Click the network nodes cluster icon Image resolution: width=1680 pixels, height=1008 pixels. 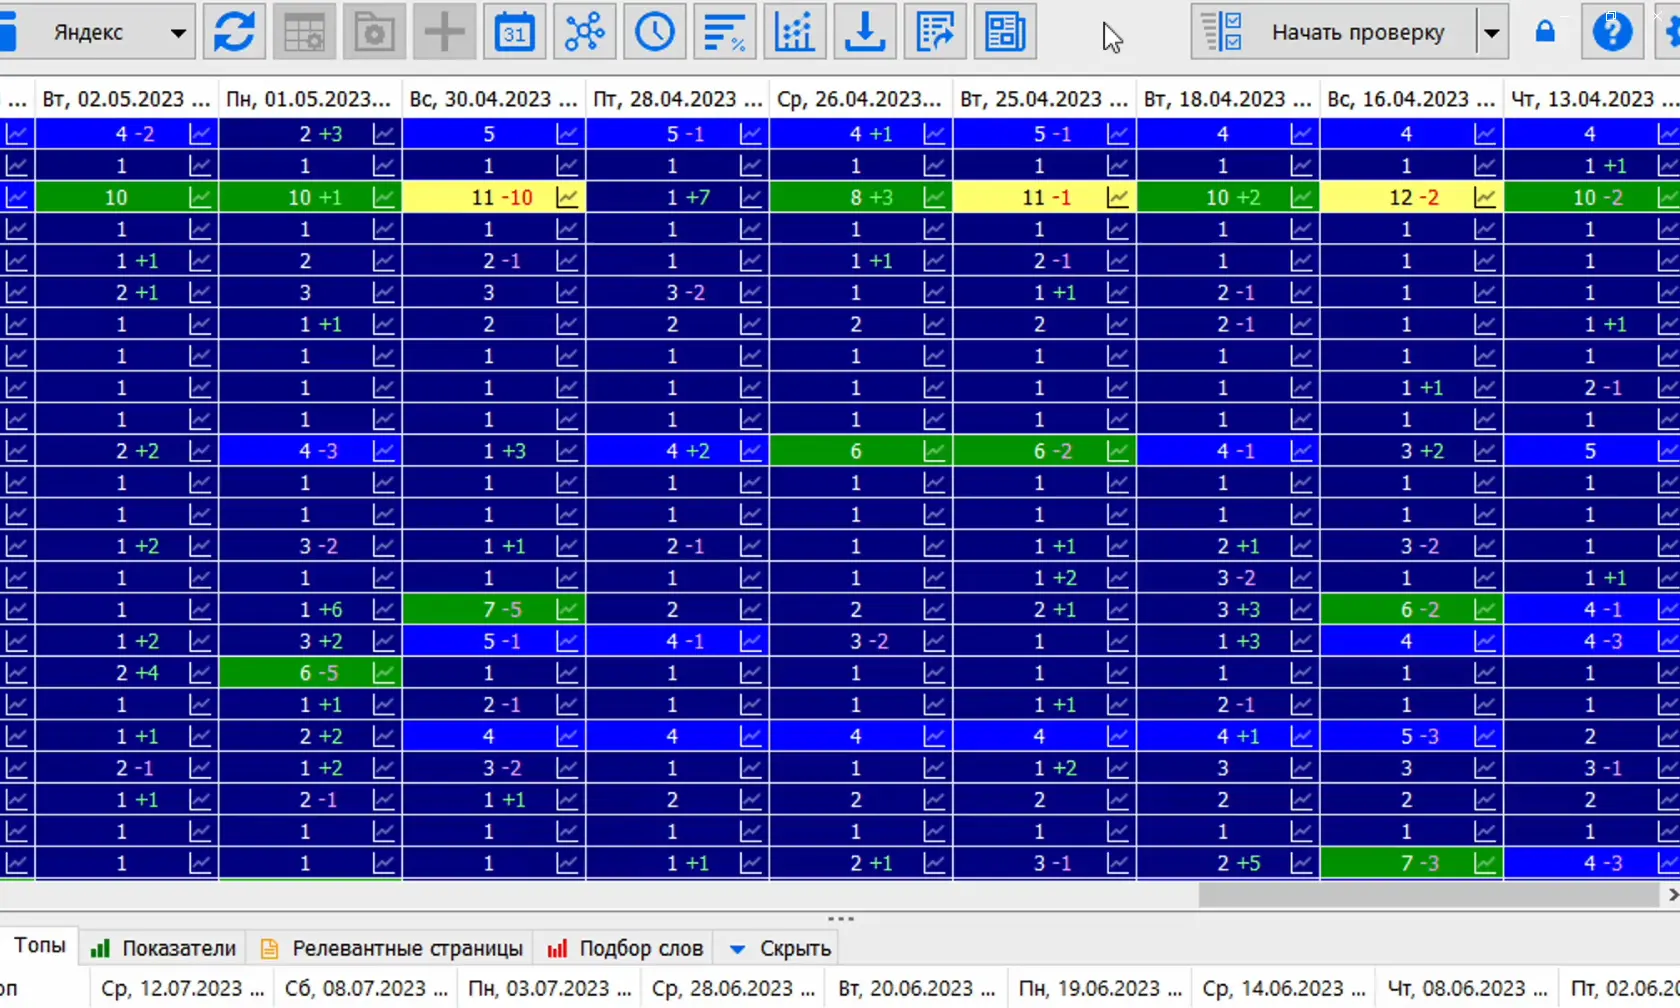(x=584, y=32)
